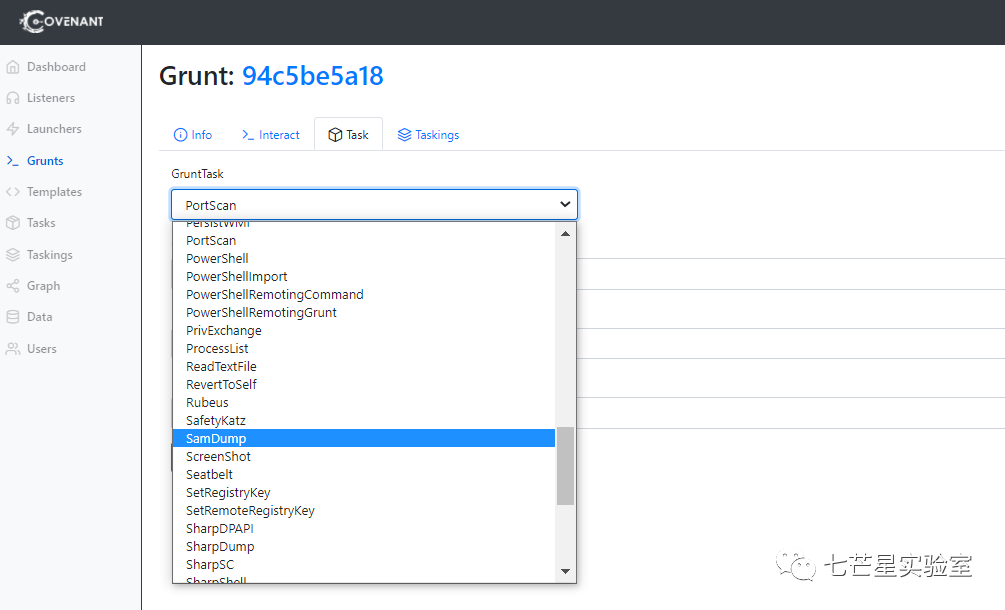The width and height of the screenshot is (1005, 610).
Task: Select ReadTextFile task
Action: [x=363, y=367]
